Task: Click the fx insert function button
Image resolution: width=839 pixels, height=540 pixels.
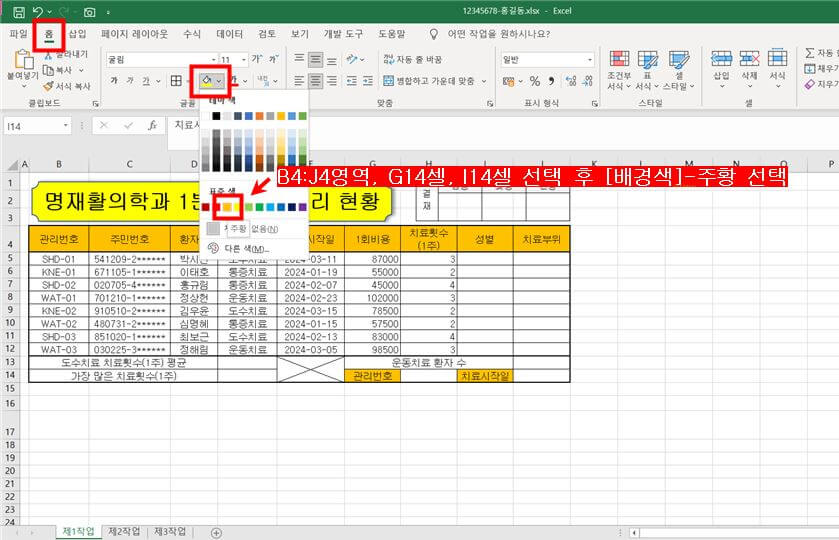Action: pos(152,126)
